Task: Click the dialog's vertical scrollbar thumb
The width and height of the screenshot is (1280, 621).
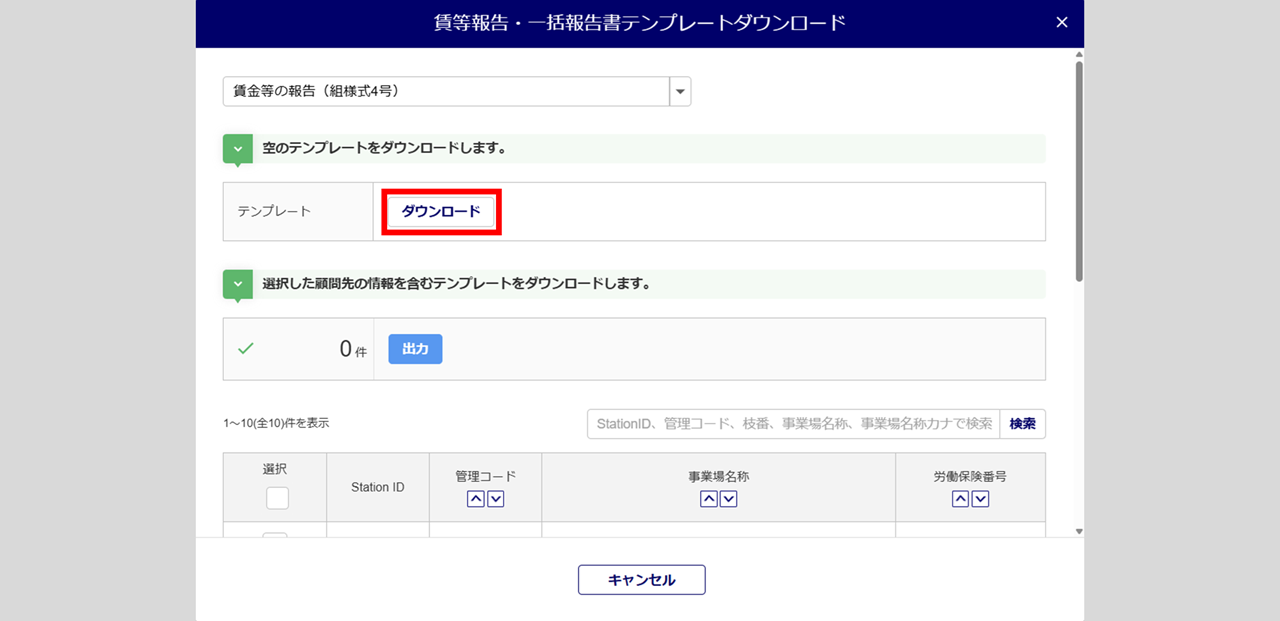Action: 1078,170
